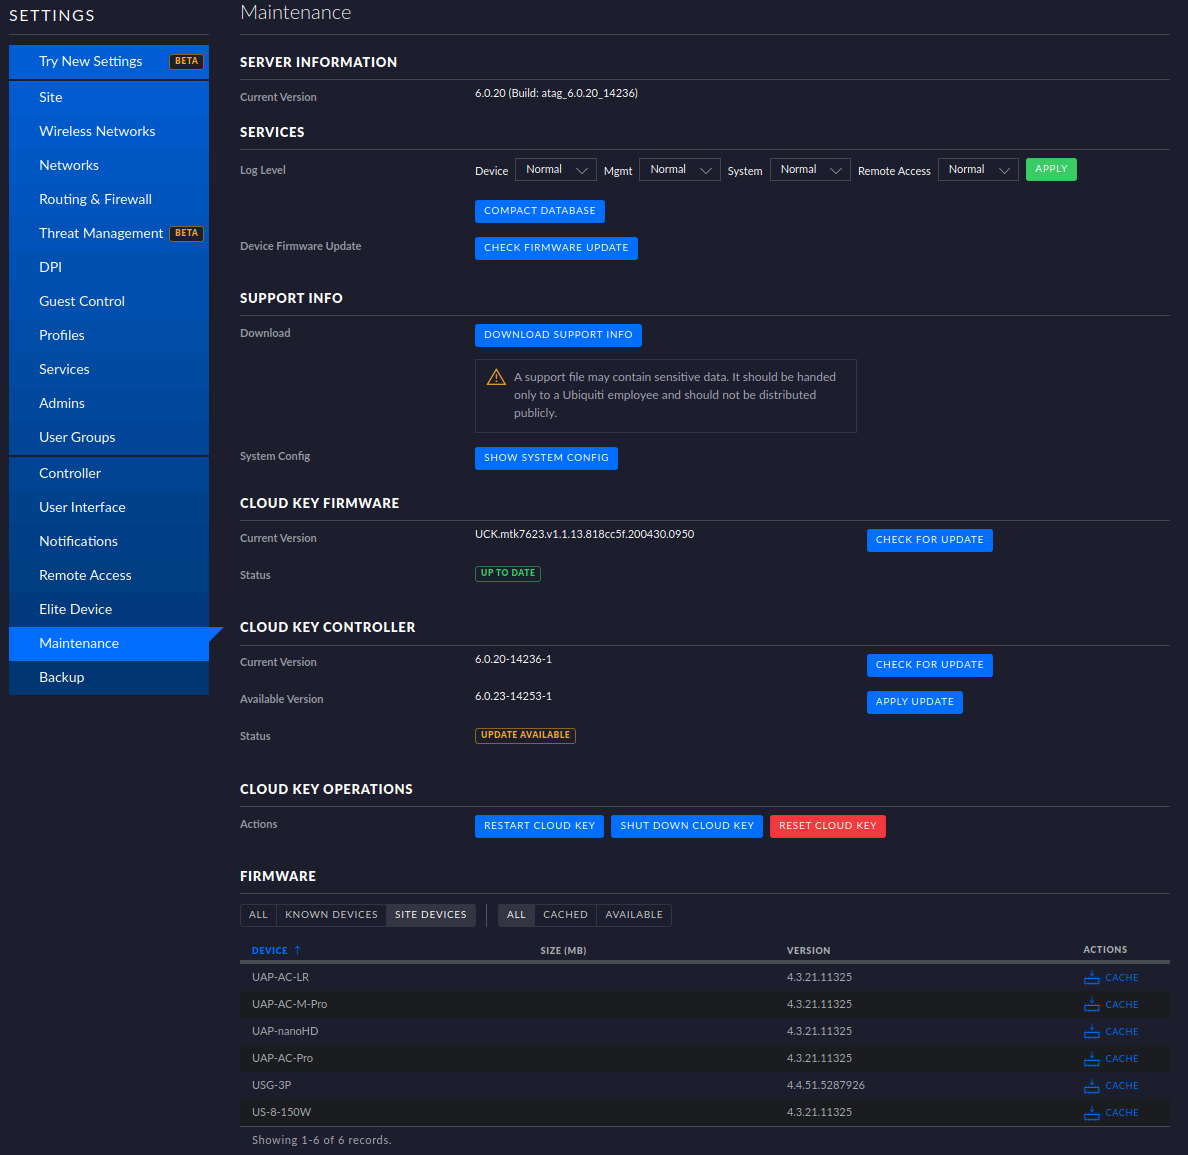Open Services in sidebar
1188x1155 pixels.
109,370
